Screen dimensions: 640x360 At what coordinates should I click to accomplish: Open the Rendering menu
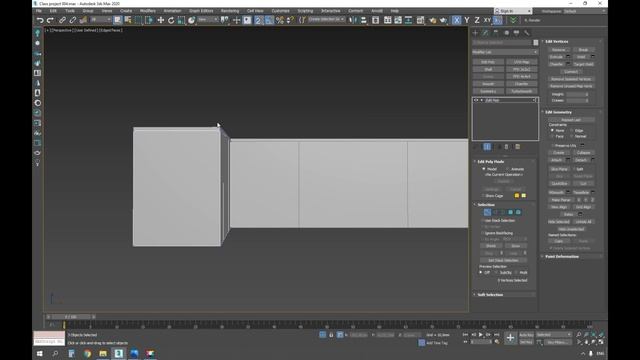230,11
